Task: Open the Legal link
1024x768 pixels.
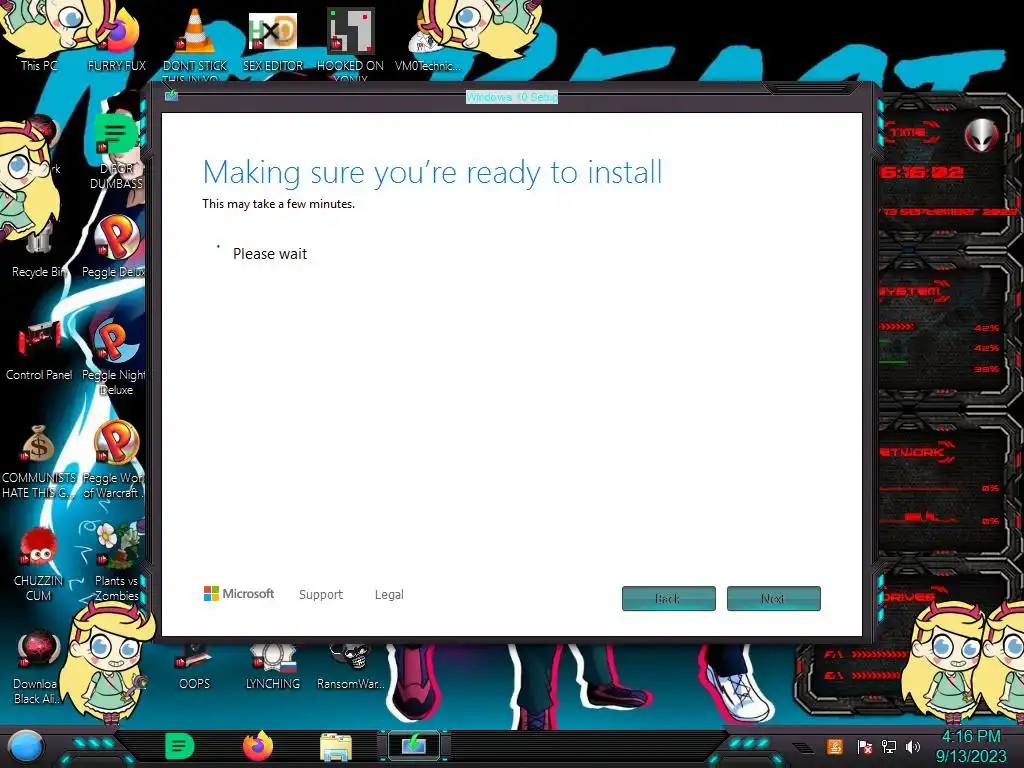Action: coord(389,594)
